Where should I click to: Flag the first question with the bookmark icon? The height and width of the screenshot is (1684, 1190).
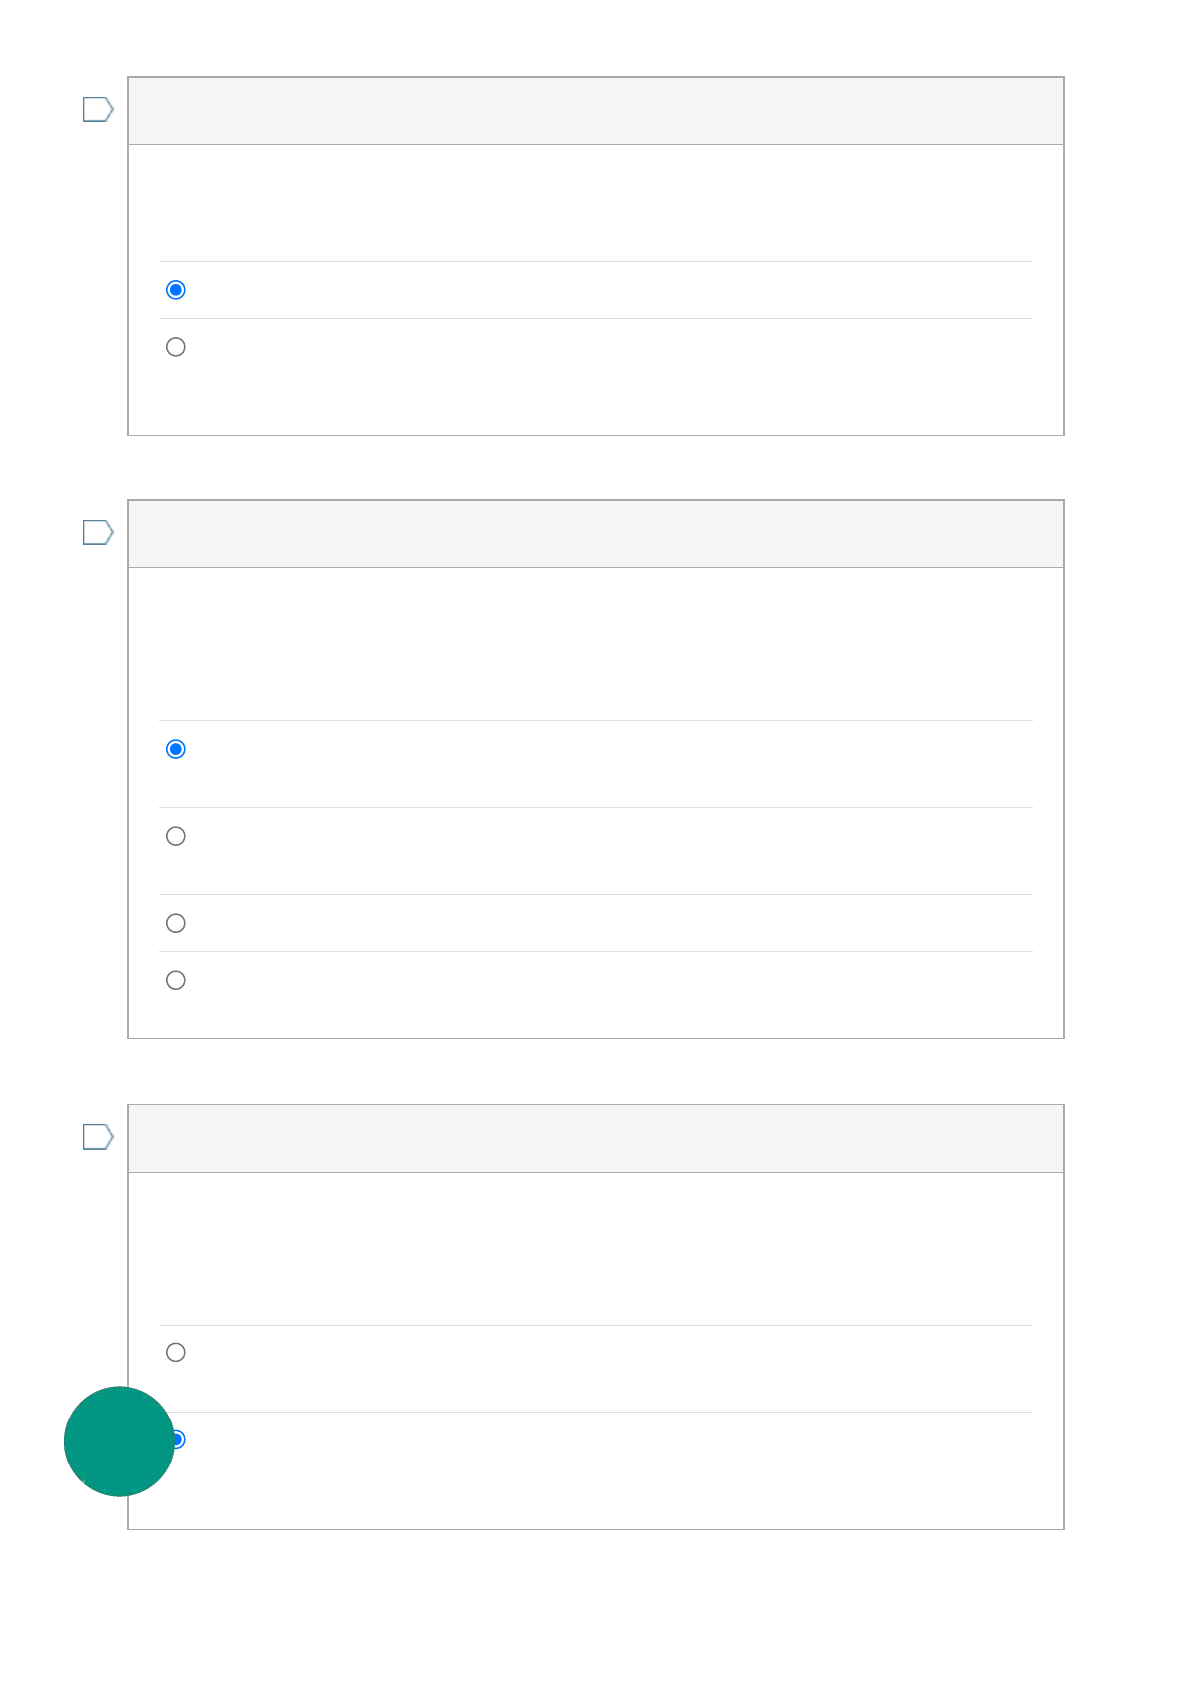97,109
